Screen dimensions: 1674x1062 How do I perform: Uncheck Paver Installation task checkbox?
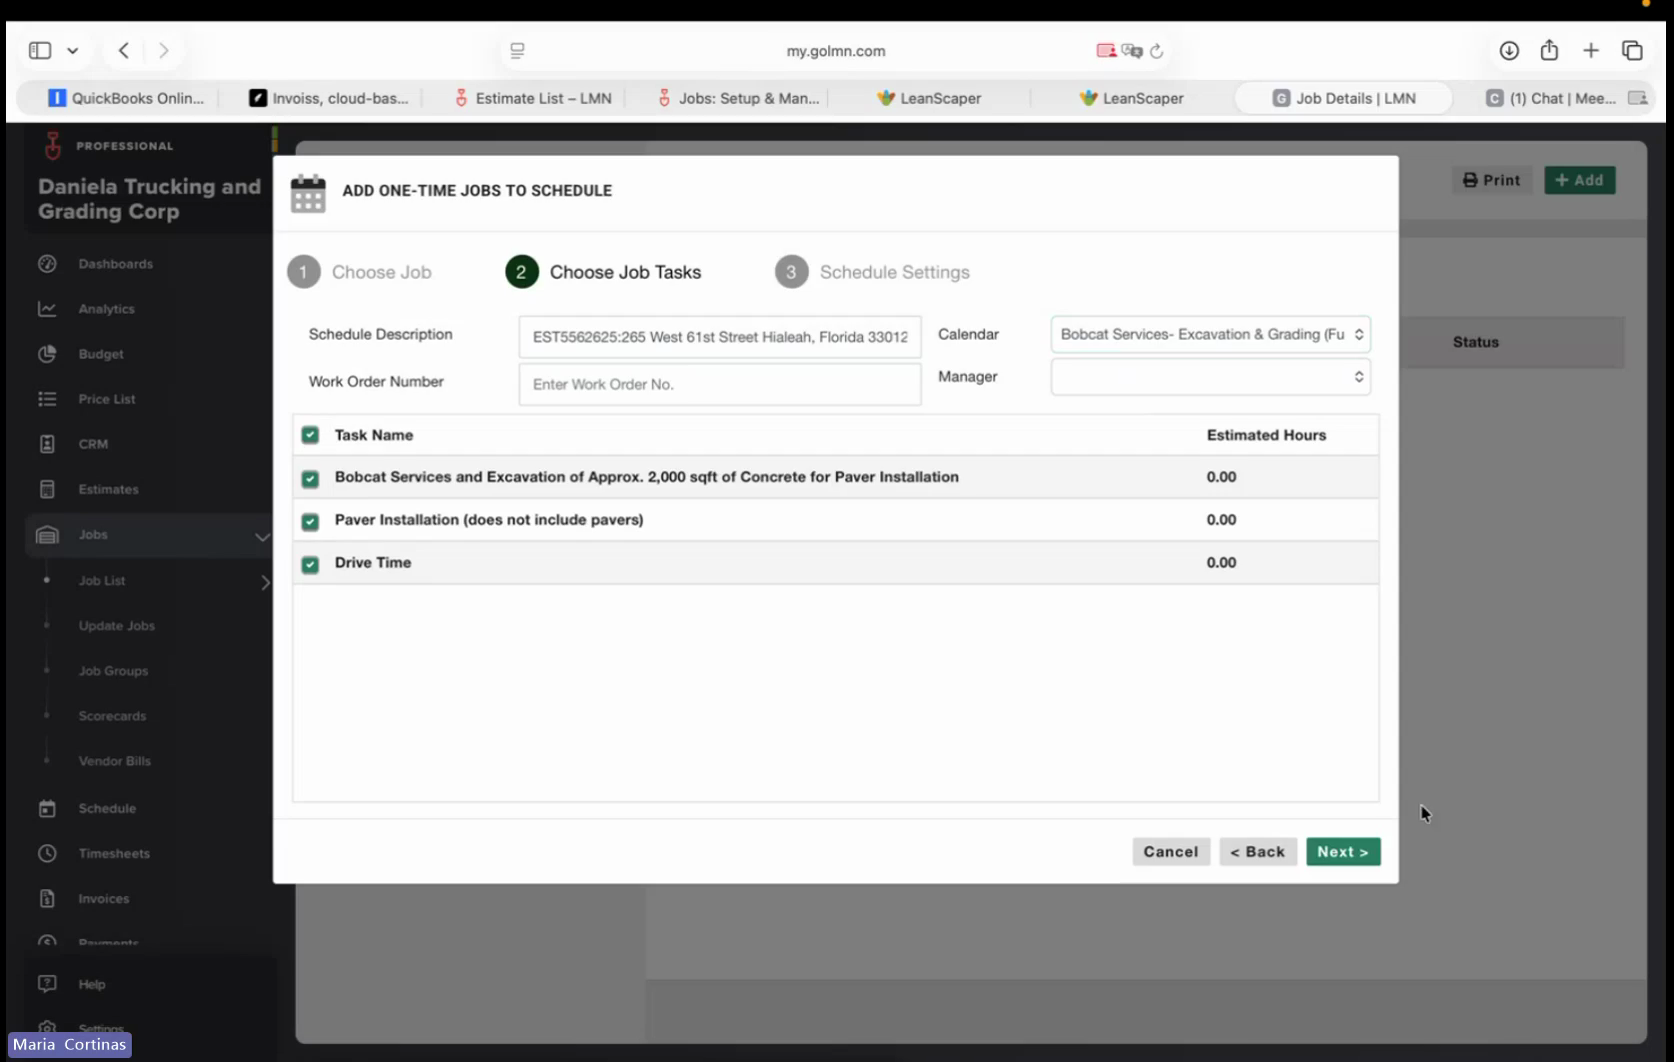[310, 521]
